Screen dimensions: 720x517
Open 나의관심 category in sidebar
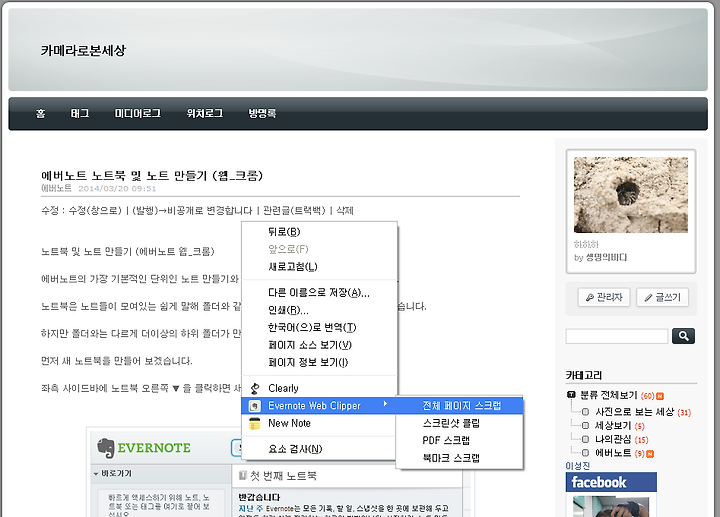(613, 439)
